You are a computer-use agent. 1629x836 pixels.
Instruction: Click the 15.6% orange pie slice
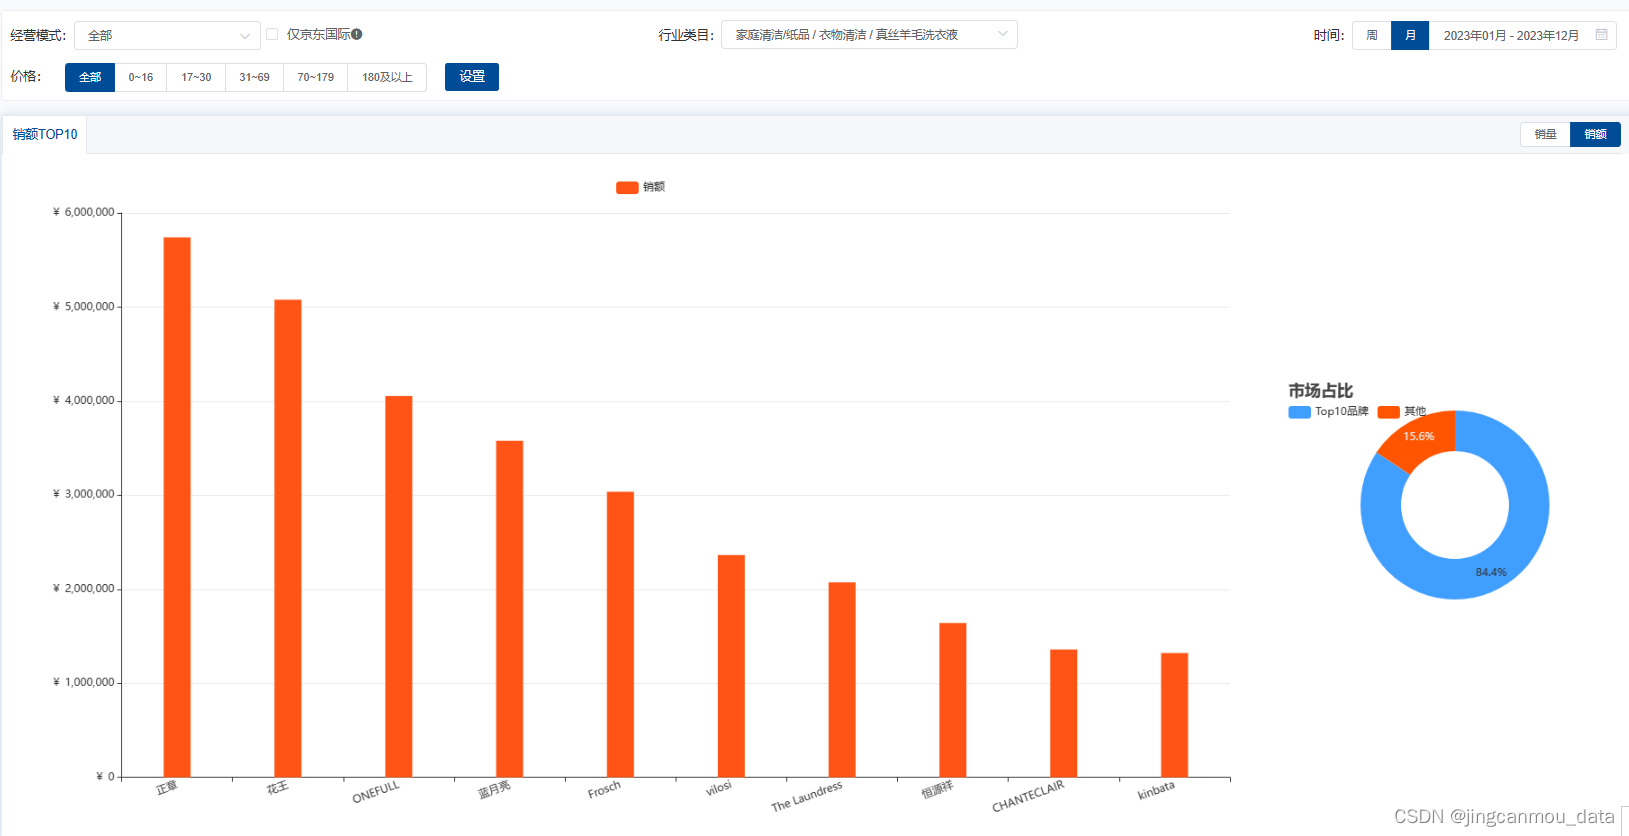(x=1420, y=439)
